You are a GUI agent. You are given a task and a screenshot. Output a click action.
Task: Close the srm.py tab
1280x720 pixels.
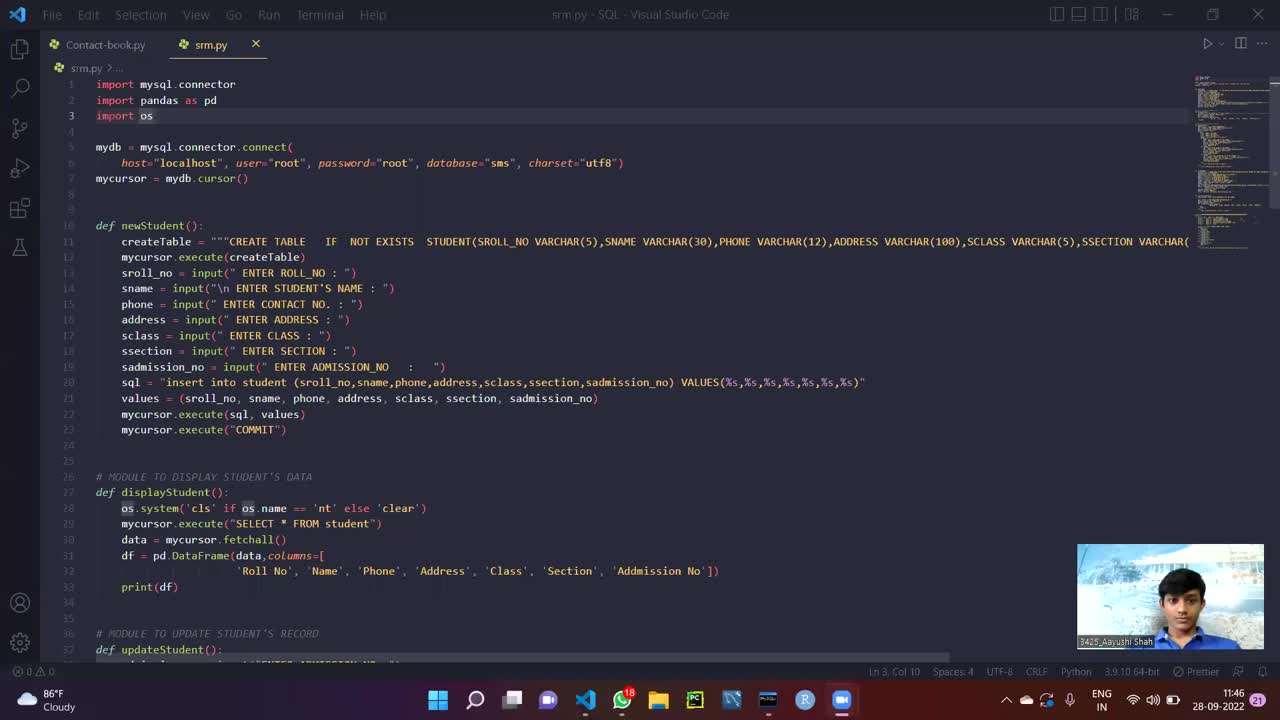255,44
